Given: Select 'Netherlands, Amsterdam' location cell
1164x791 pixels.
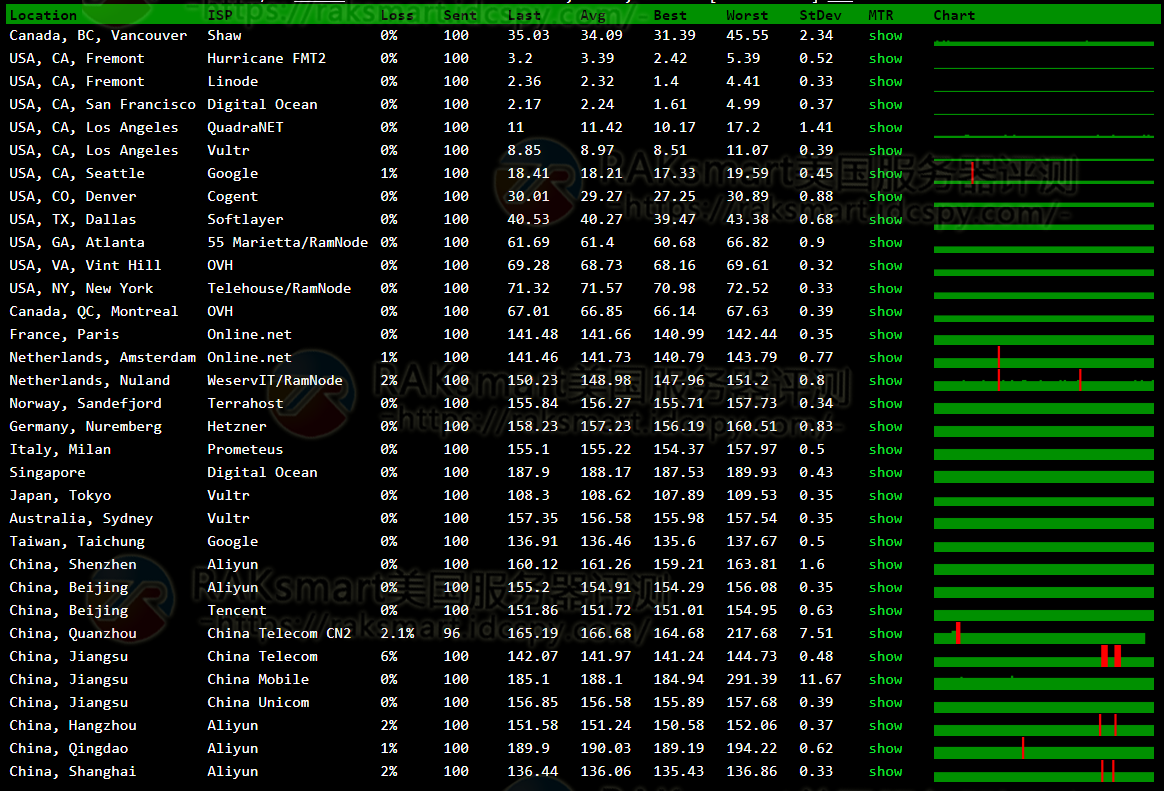Looking at the screenshot, I should 102,358.
